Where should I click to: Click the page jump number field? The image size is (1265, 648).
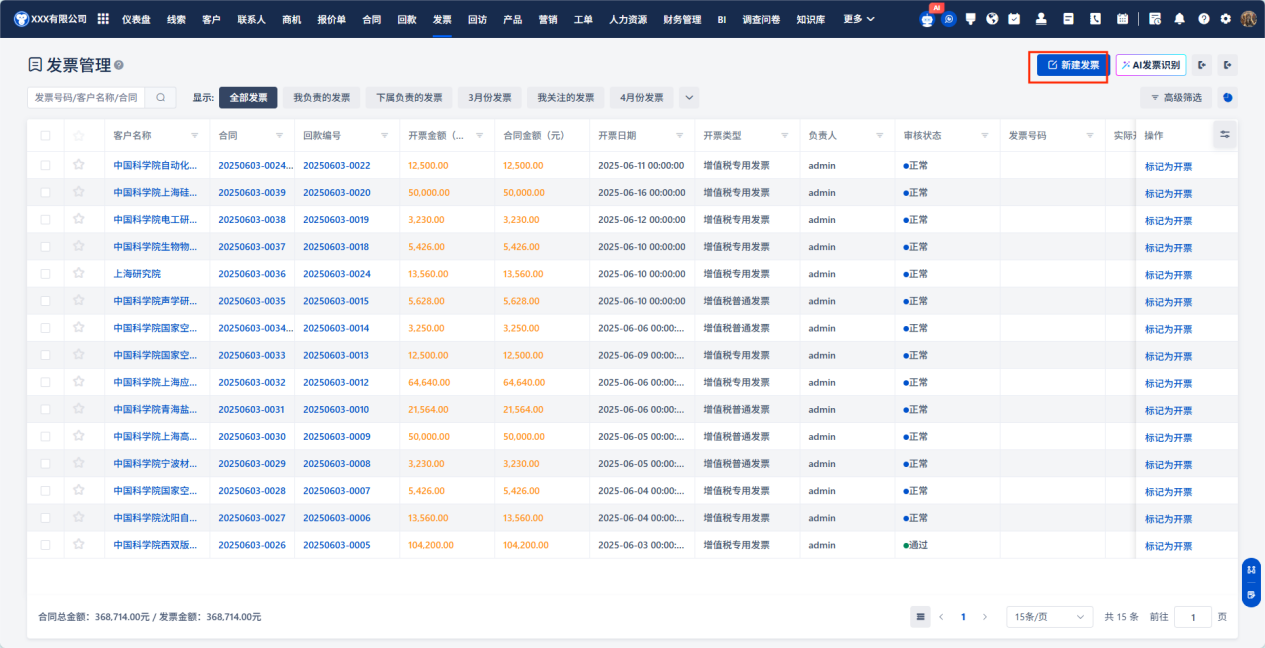[x=1193, y=617]
